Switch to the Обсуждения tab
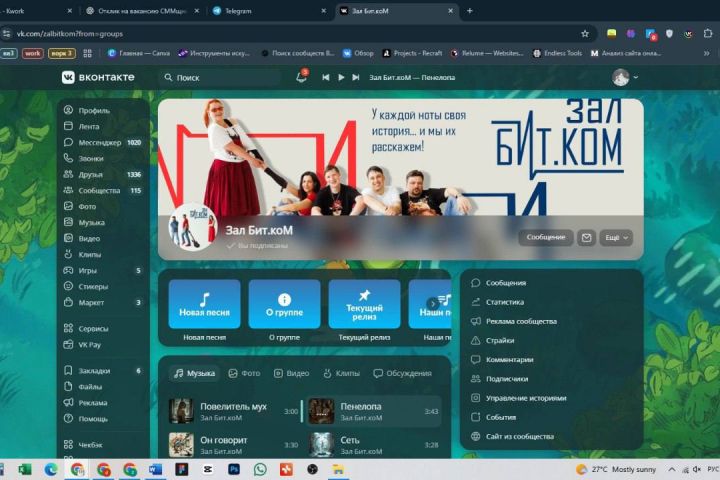This screenshot has height=480, width=720. (402, 373)
